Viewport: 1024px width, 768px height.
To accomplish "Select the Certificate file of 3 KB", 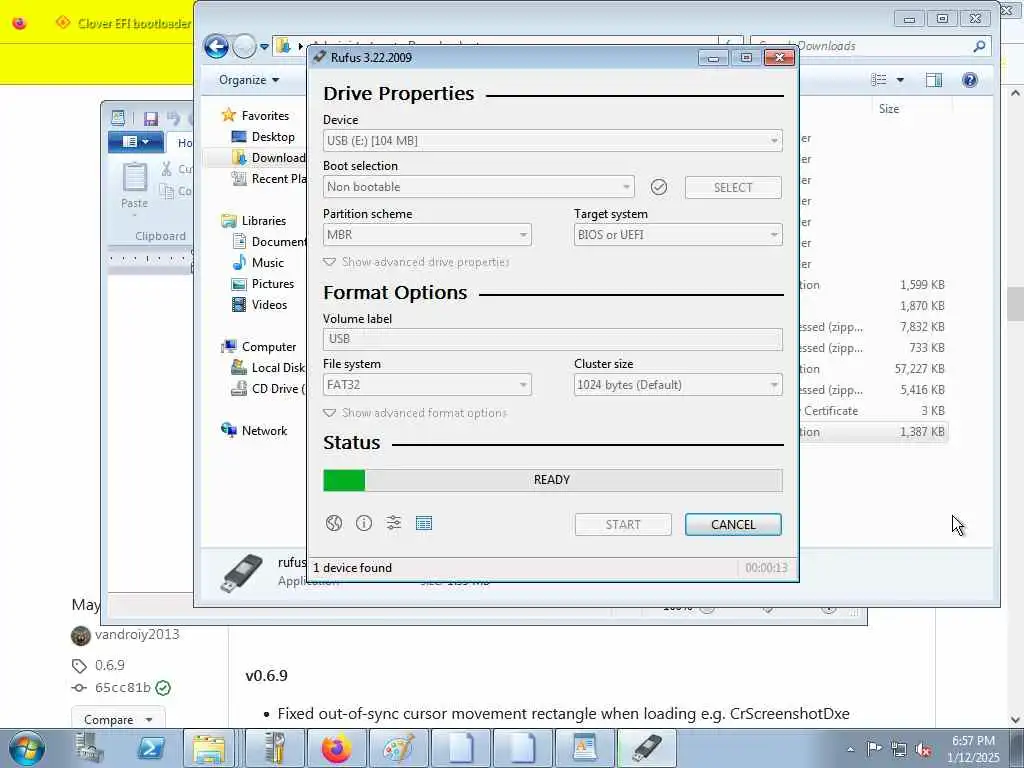I will coord(872,411).
